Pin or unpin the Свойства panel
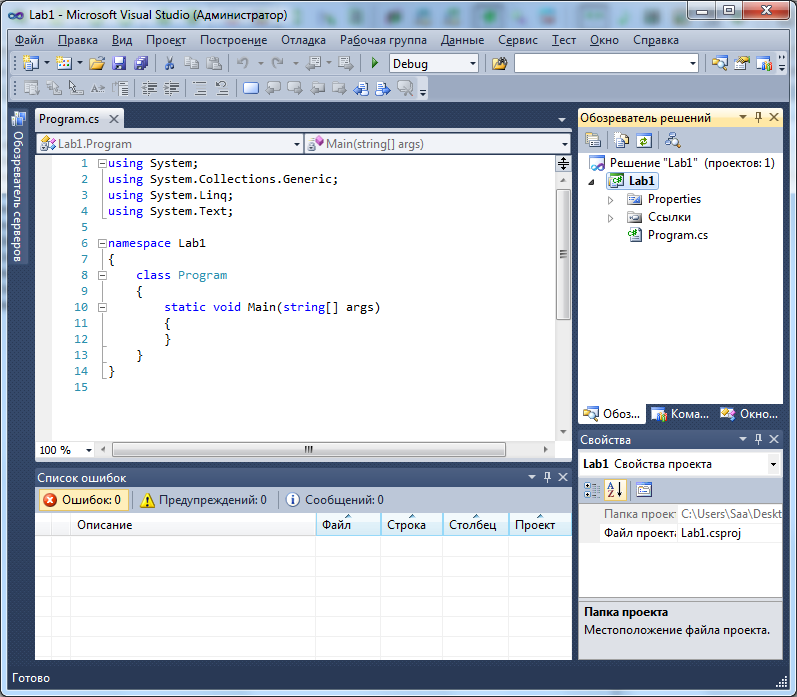The height and width of the screenshot is (697, 797). pyautogui.click(x=758, y=439)
